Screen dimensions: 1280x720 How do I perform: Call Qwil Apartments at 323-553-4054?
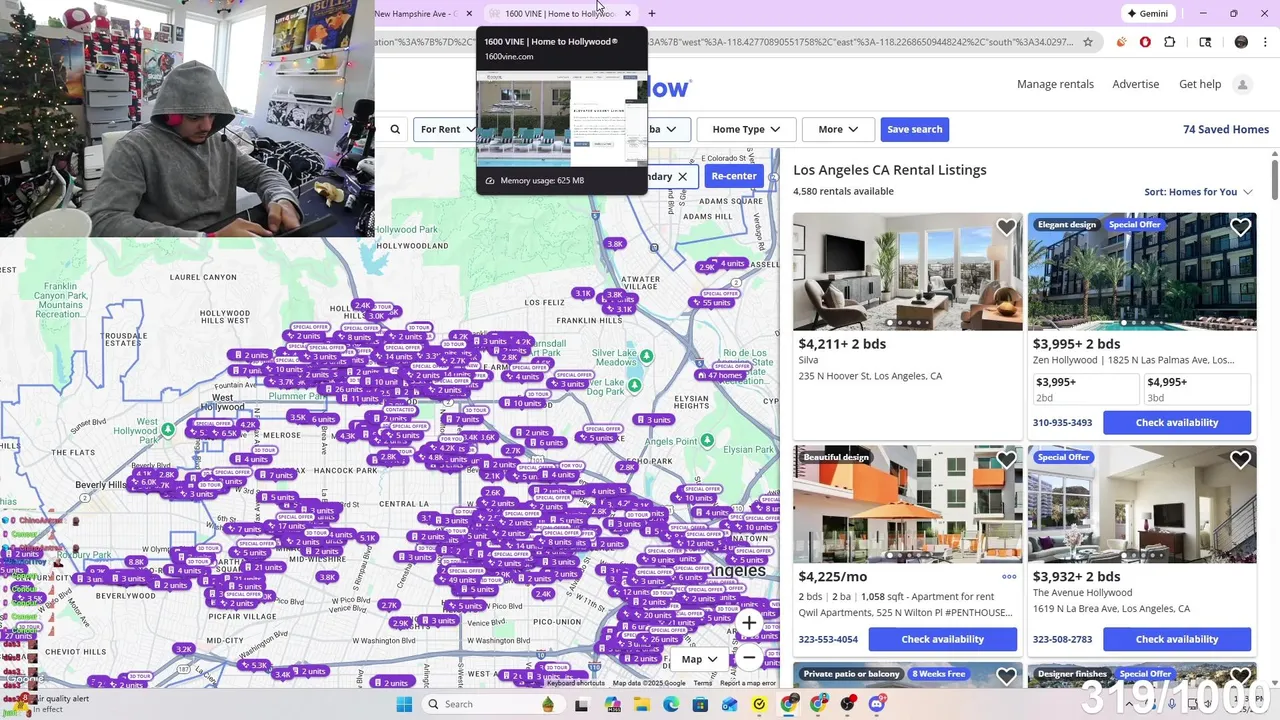tap(828, 639)
